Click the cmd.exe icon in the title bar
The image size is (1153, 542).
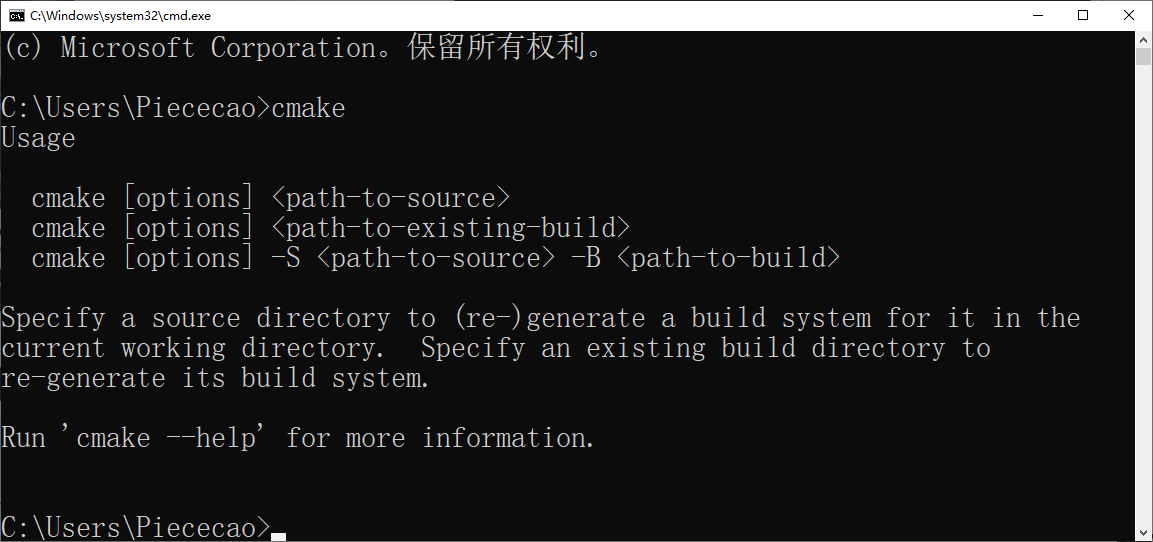(16, 15)
